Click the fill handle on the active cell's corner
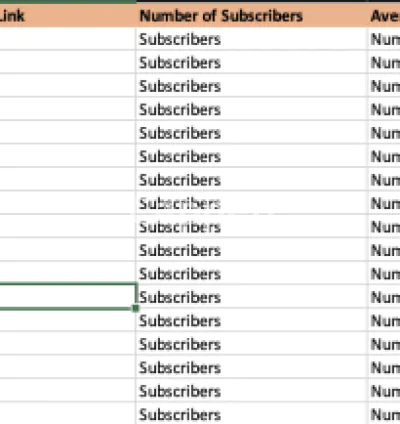Image resolution: width=400 pixels, height=424 pixels. pos(136,308)
